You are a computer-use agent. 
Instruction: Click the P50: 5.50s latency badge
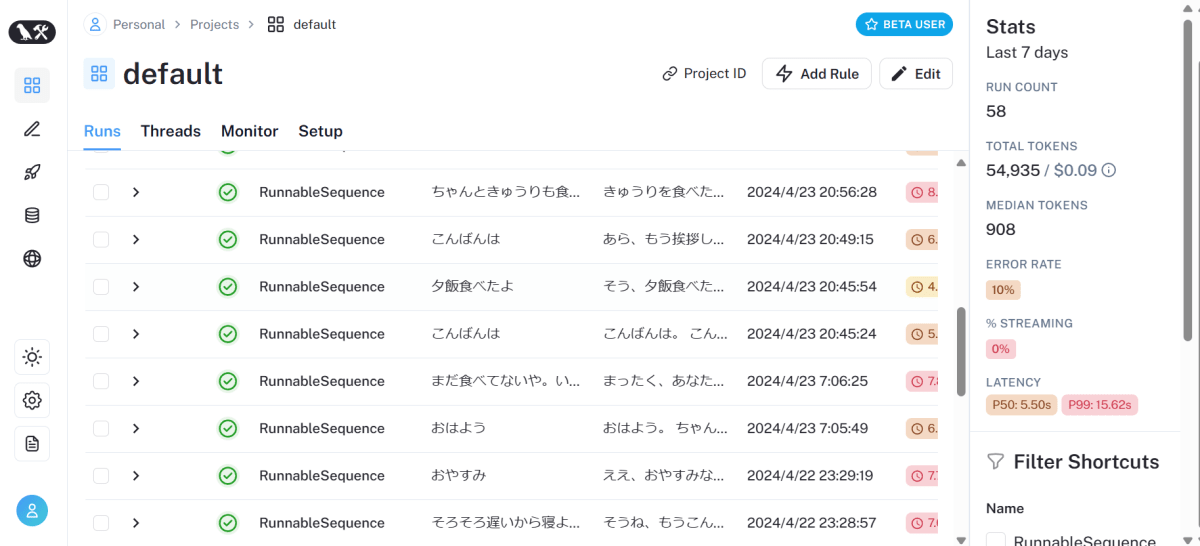point(1021,405)
